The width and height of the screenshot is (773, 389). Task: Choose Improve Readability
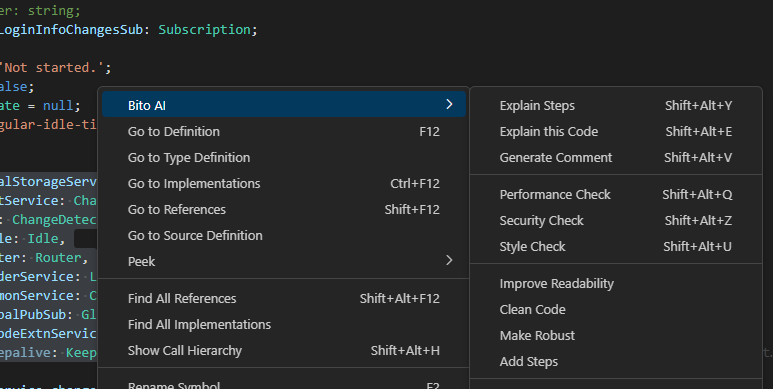pyautogui.click(x=616, y=283)
